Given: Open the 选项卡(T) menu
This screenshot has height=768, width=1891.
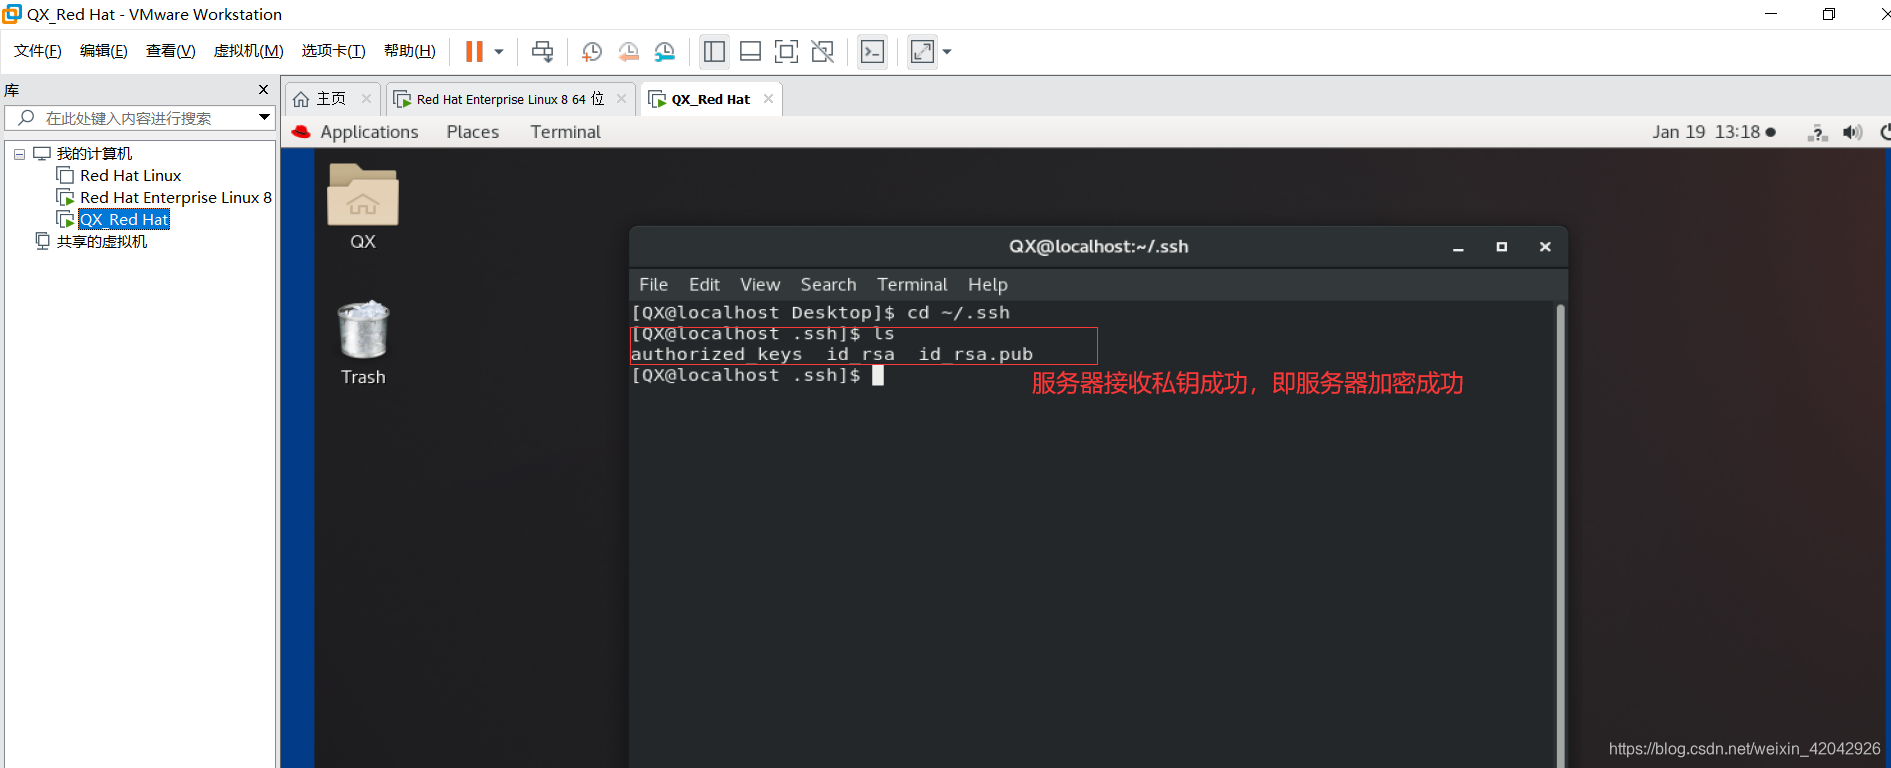Looking at the screenshot, I should pos(334,51).
